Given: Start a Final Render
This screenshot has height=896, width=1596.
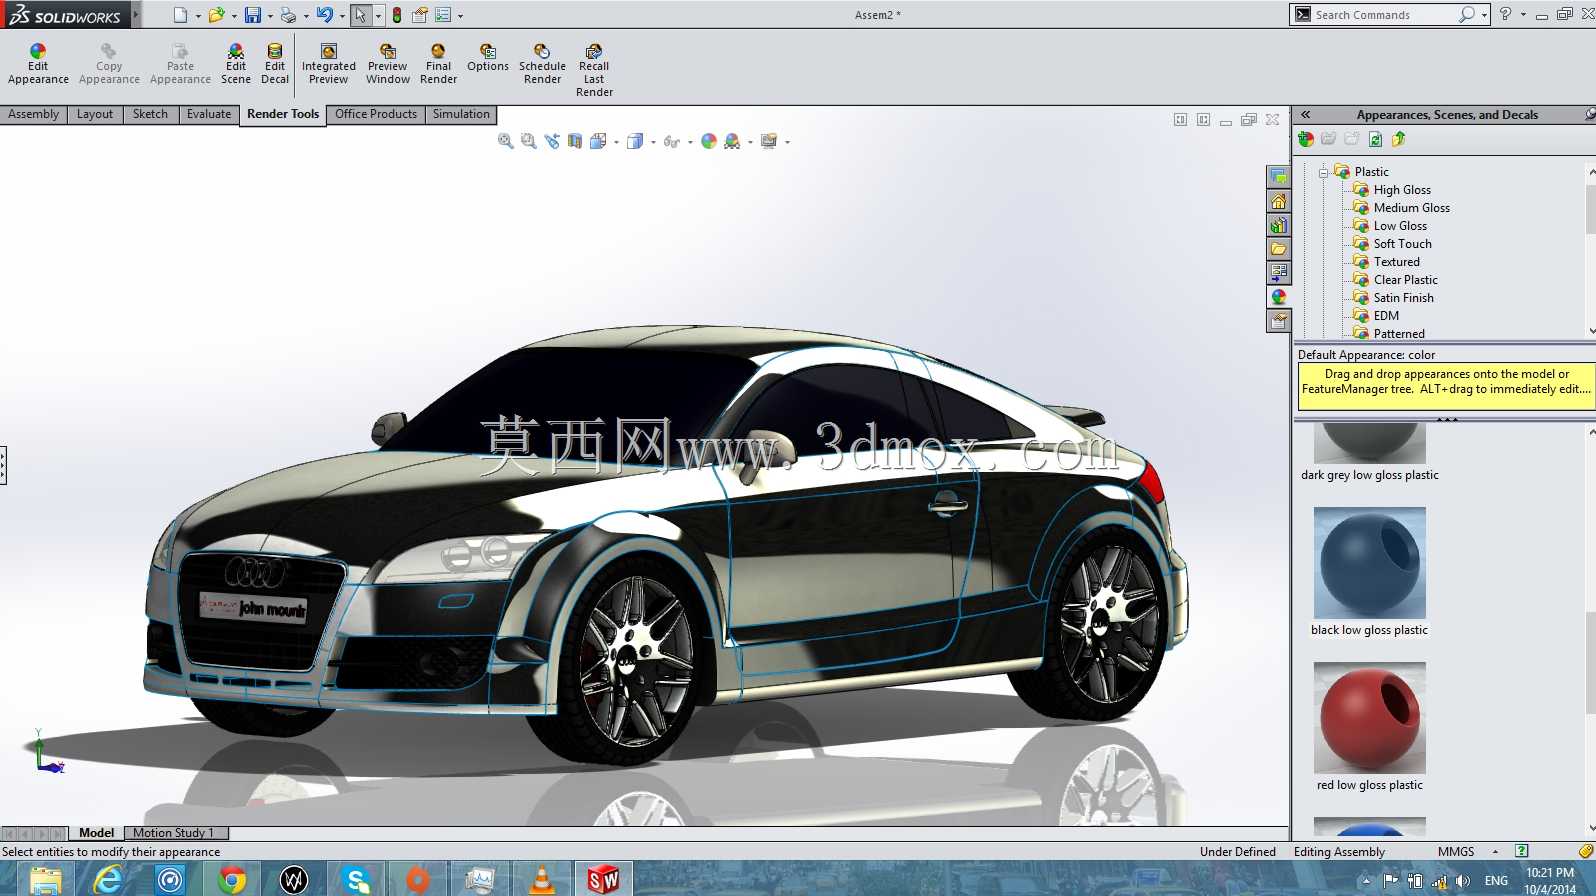Looking at the screenshot, I should point(438,64).
